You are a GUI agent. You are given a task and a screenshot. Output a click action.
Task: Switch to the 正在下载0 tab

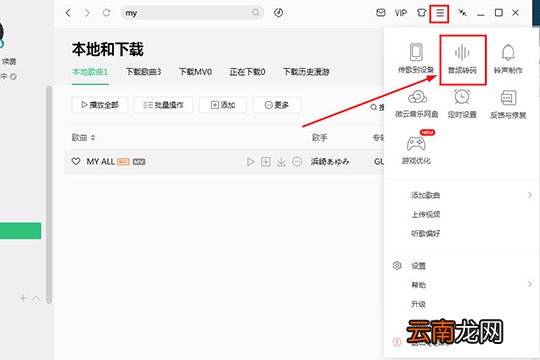[x=247, y=72]
